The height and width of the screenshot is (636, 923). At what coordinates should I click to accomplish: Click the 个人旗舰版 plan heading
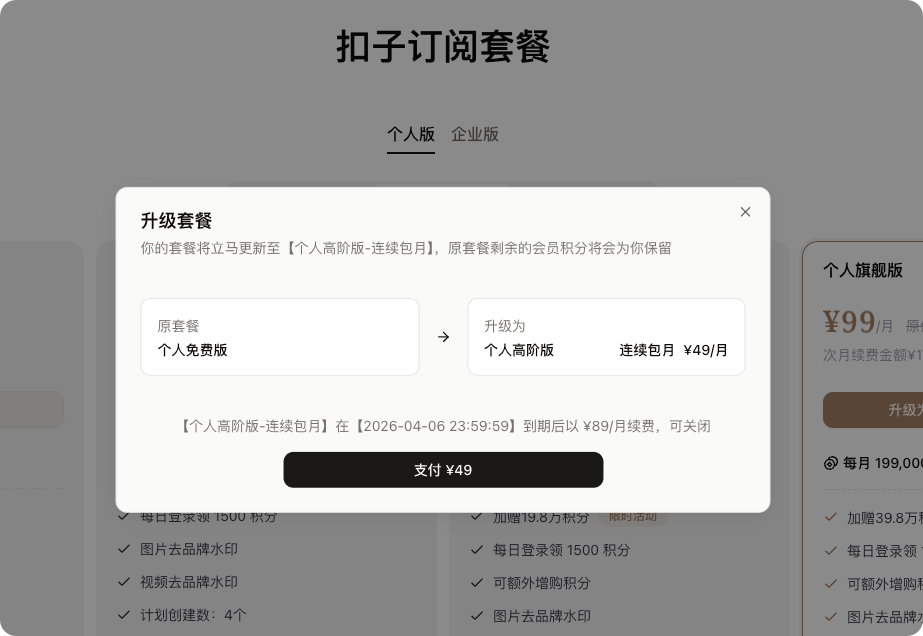pos(863,270)
